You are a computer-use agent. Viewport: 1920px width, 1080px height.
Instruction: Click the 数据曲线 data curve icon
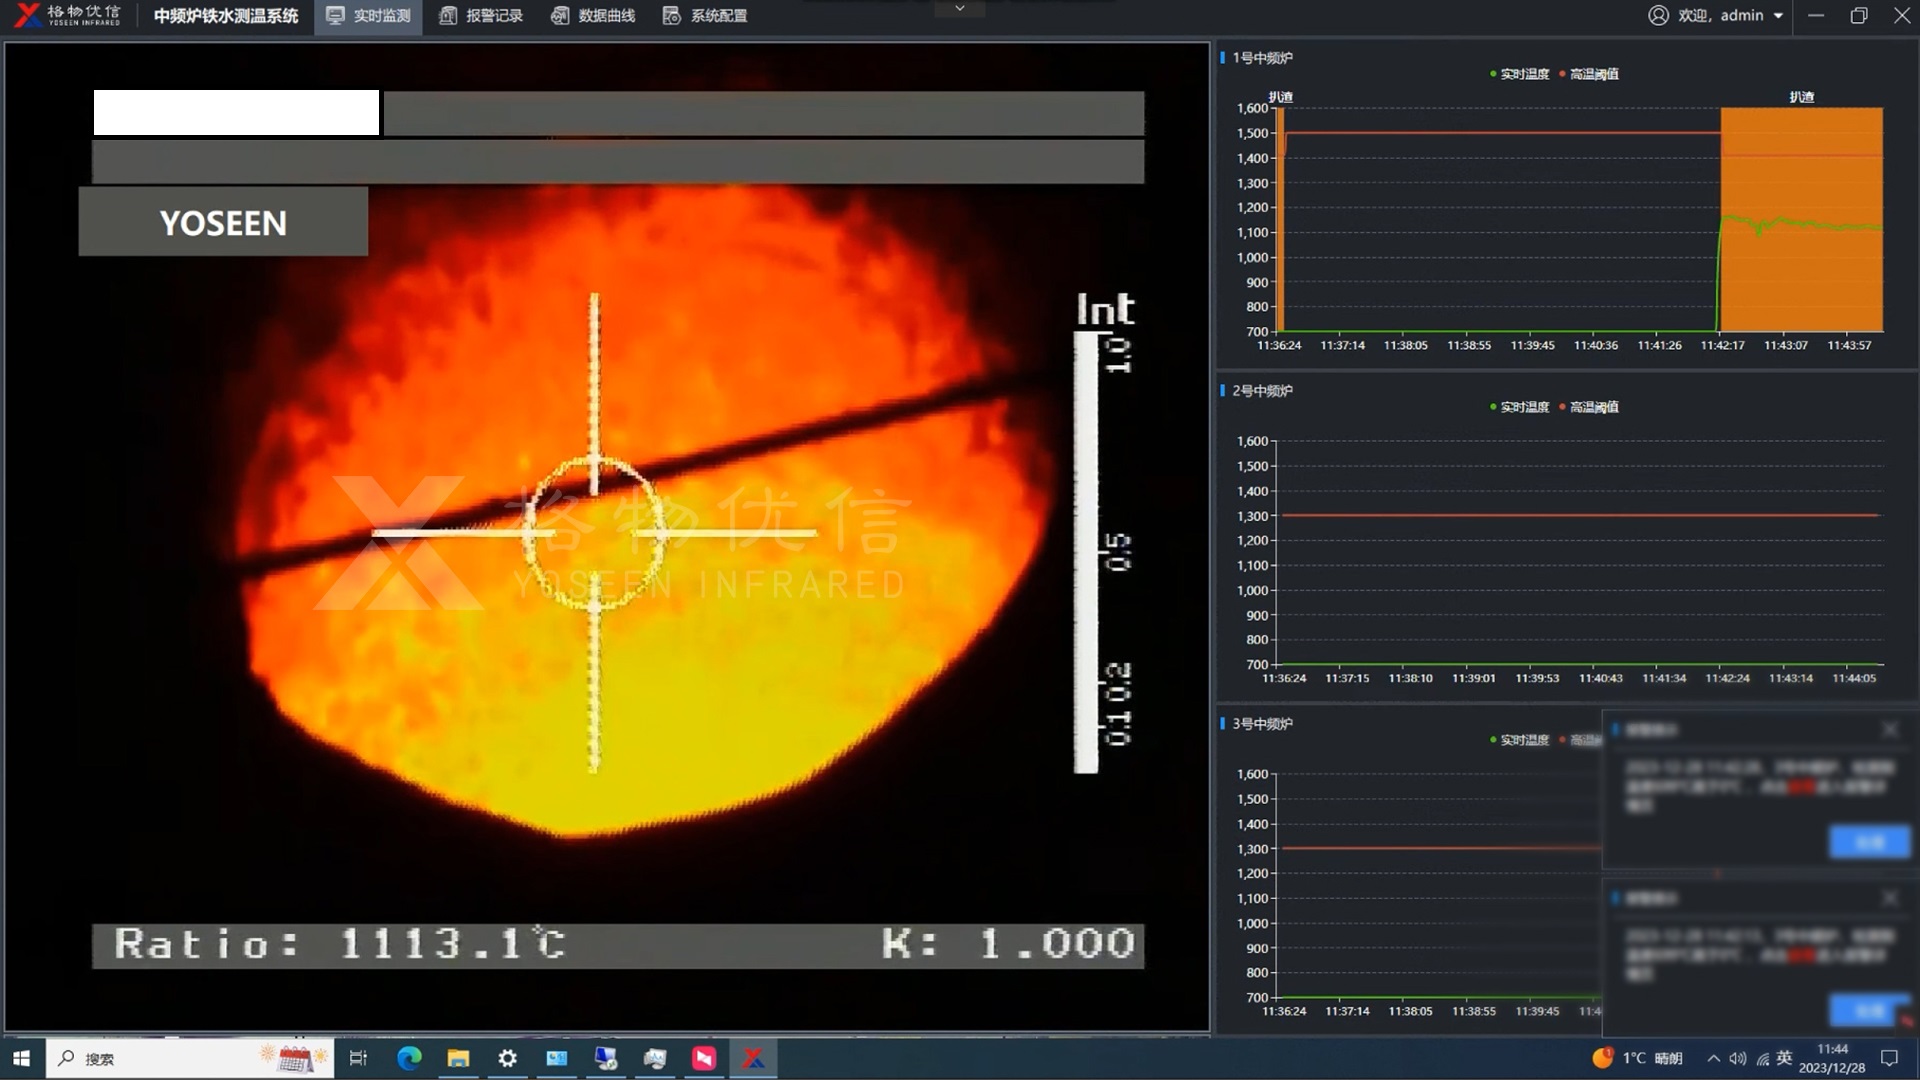coord(560,16)
